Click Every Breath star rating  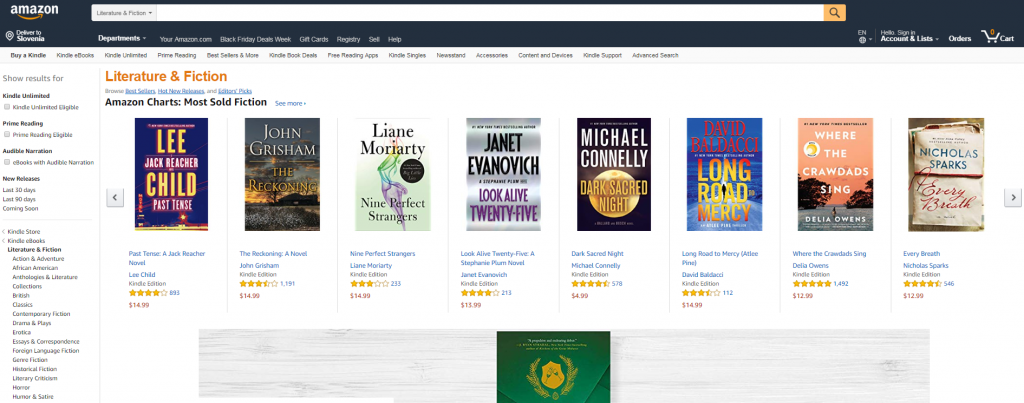922,284
